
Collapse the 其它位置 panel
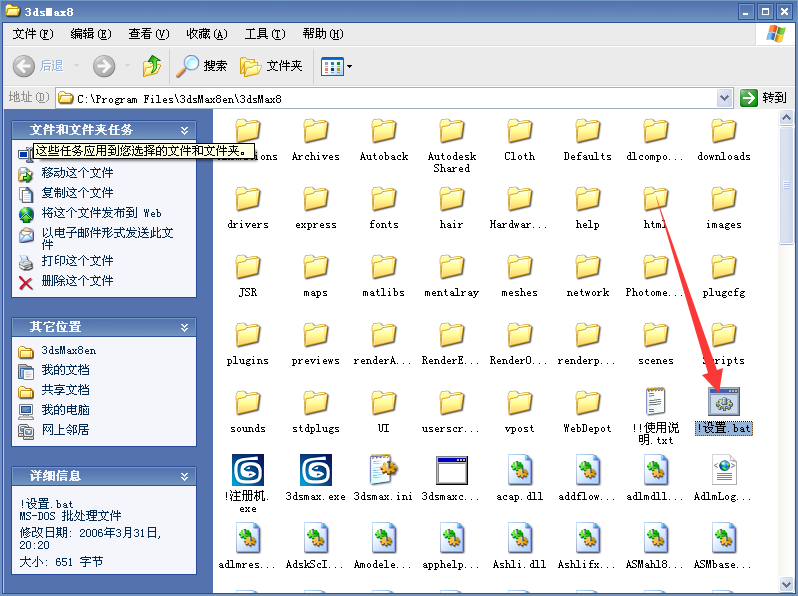coord(184,327)
